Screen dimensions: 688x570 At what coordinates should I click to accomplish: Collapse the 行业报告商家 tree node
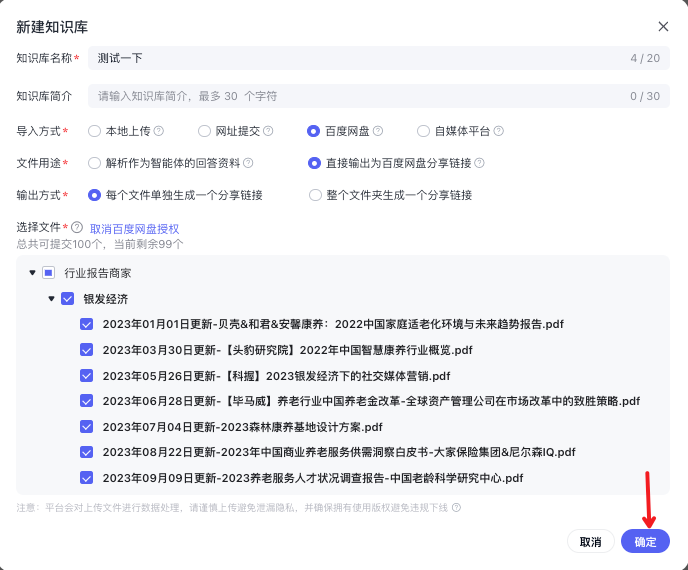pos(32,272)
